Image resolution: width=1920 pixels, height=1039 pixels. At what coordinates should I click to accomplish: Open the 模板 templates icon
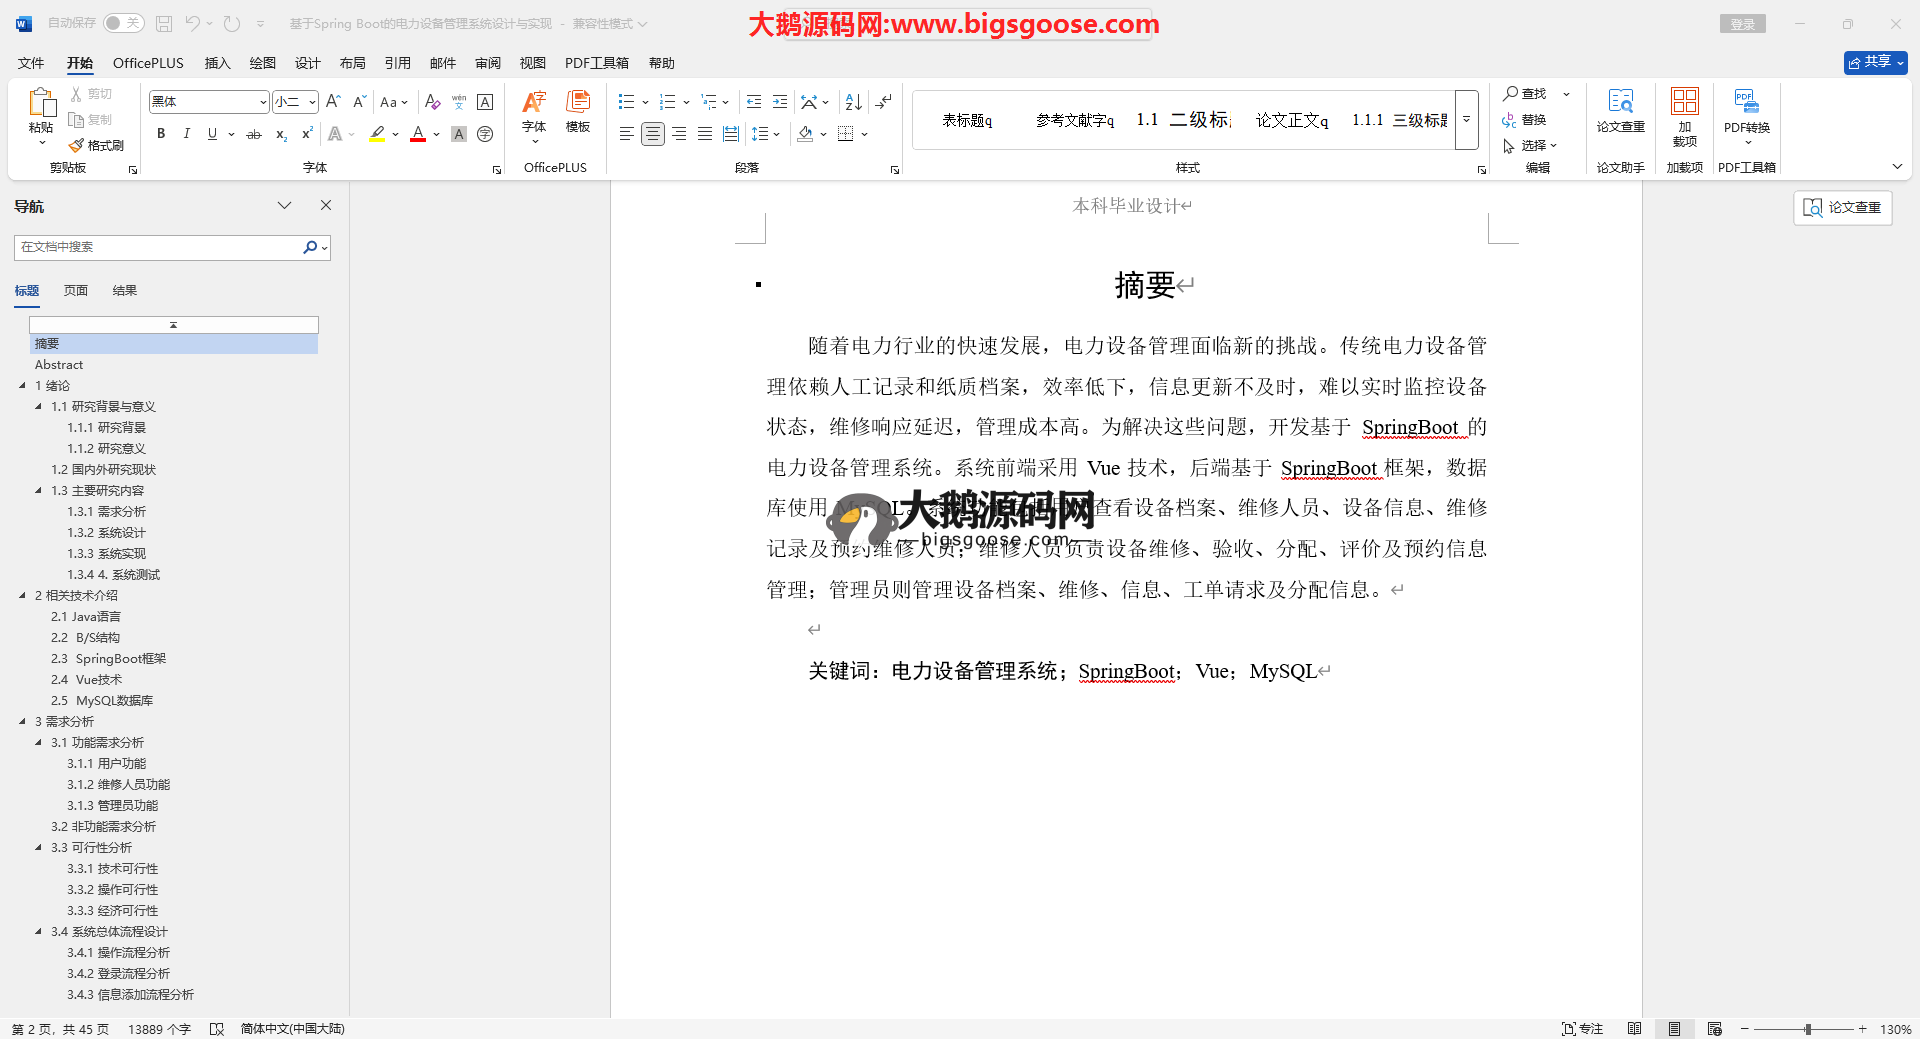click(578, 110)
